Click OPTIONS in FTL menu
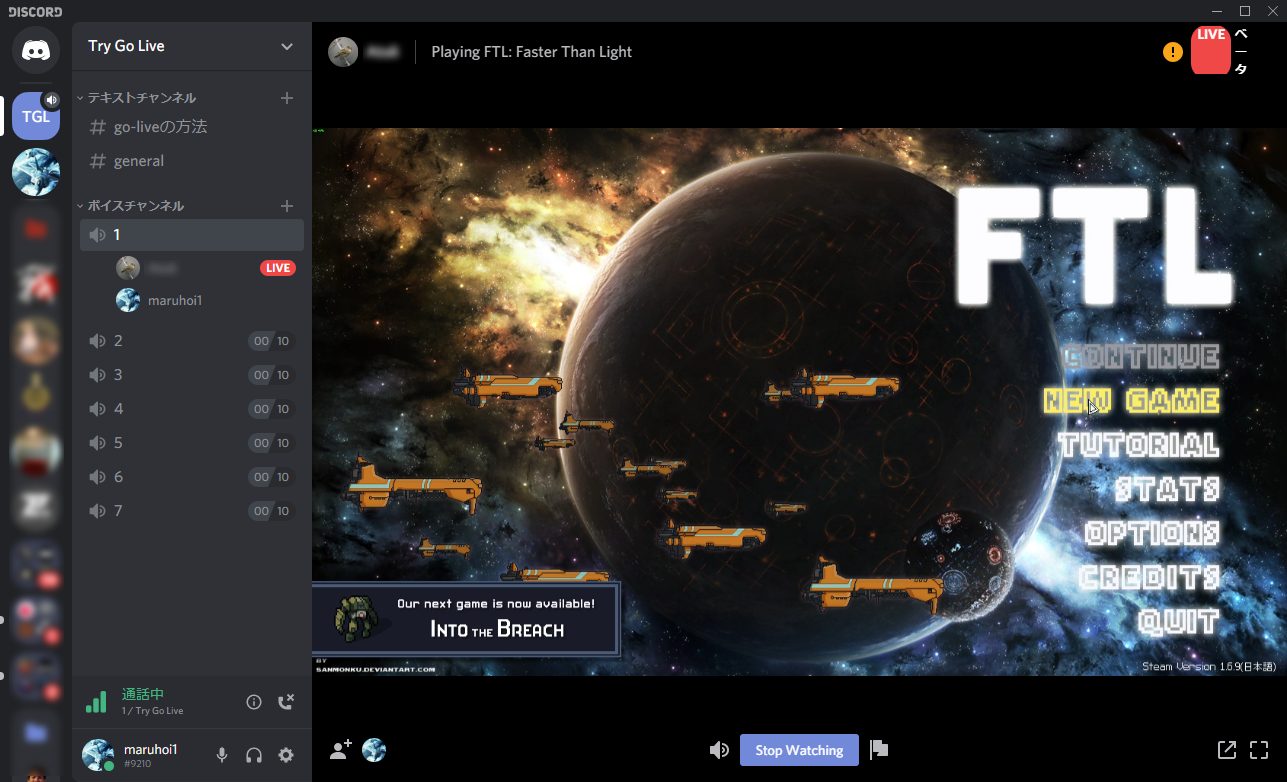Screen dimensions: 1287x782 pyautogui.click(x=1153, y=533)
